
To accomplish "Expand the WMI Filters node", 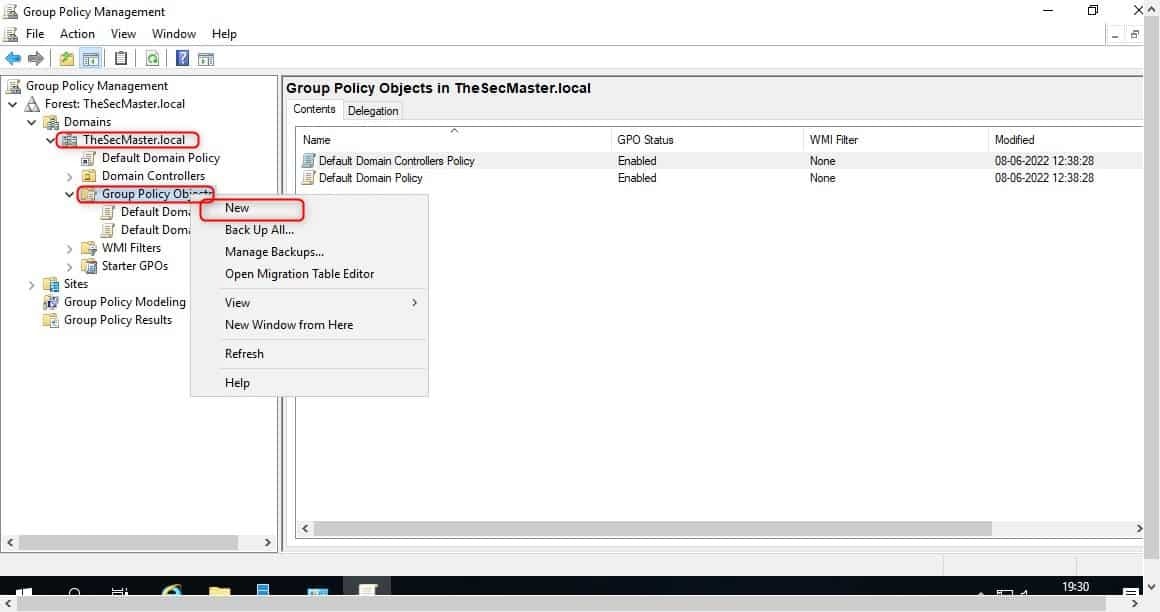I will (x=70, y=249).
